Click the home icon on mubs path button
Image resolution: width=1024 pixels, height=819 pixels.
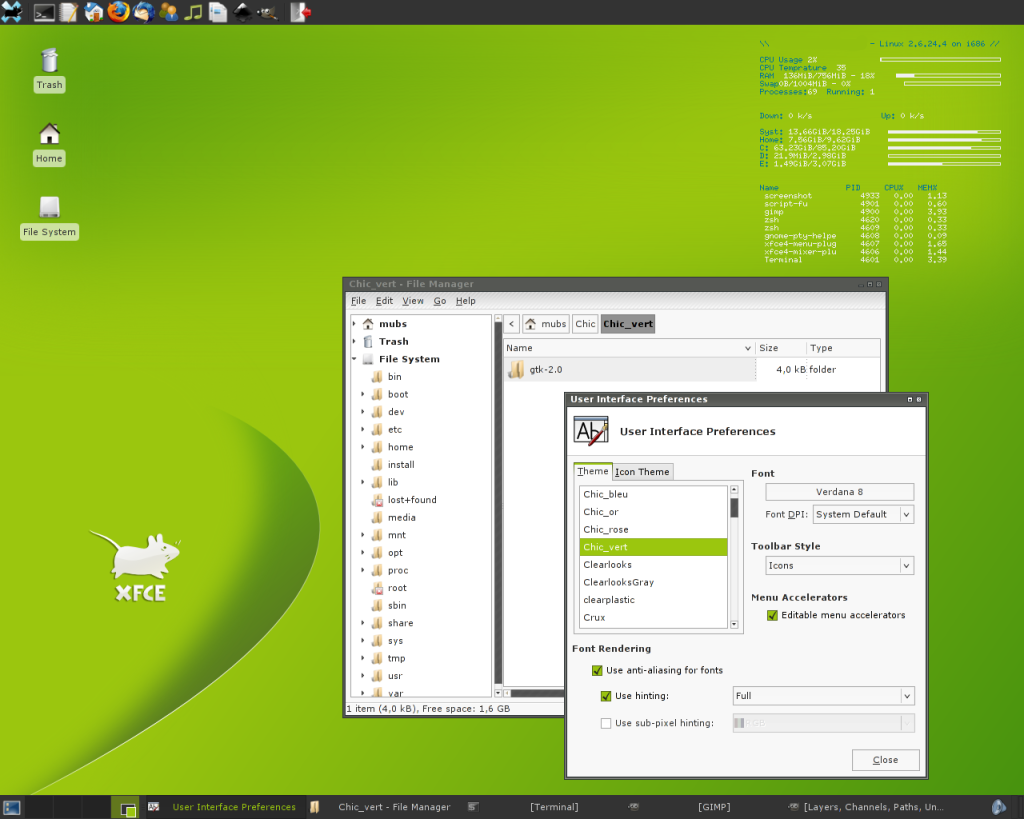531,324
